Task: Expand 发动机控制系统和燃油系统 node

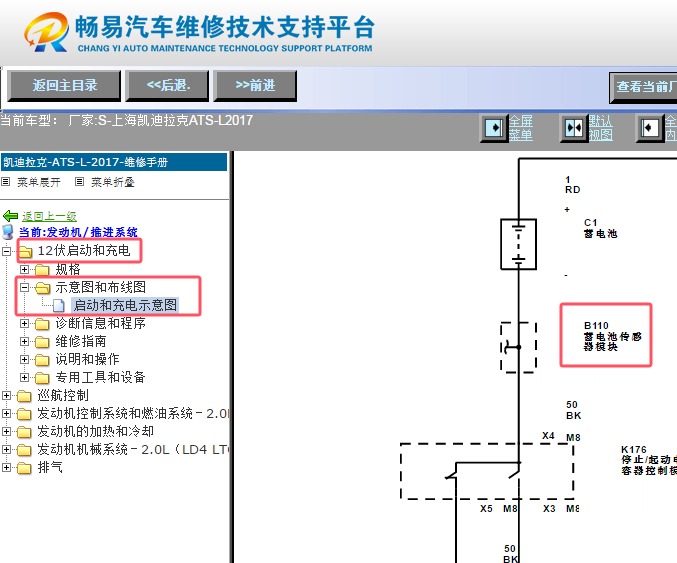Action: click(x=6, y=413)
